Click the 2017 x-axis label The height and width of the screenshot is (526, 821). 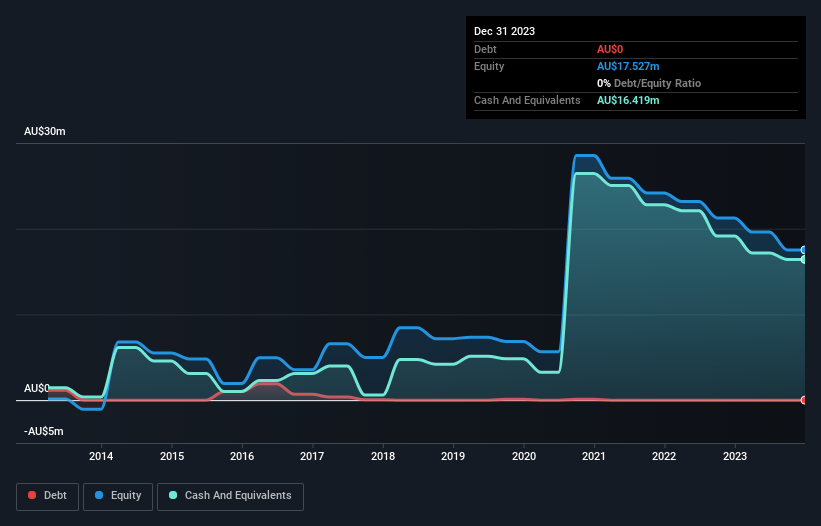[x=312, y=456]
